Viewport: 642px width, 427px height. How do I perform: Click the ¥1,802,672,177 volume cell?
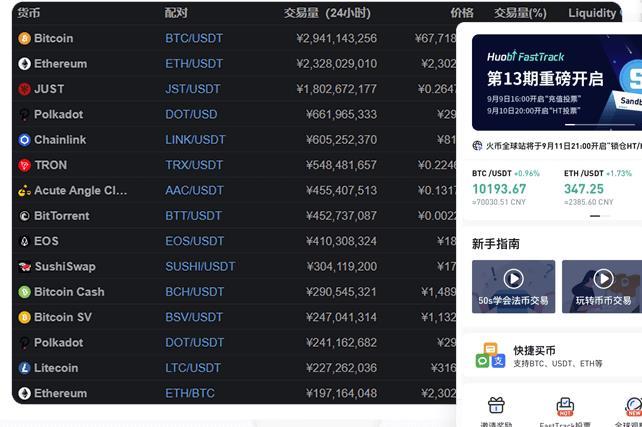pyautogui.click(x=337, y=89)
